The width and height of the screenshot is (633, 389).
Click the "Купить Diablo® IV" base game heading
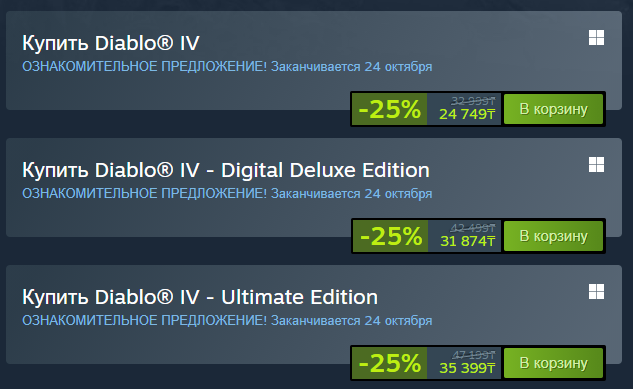pos(111,43)
